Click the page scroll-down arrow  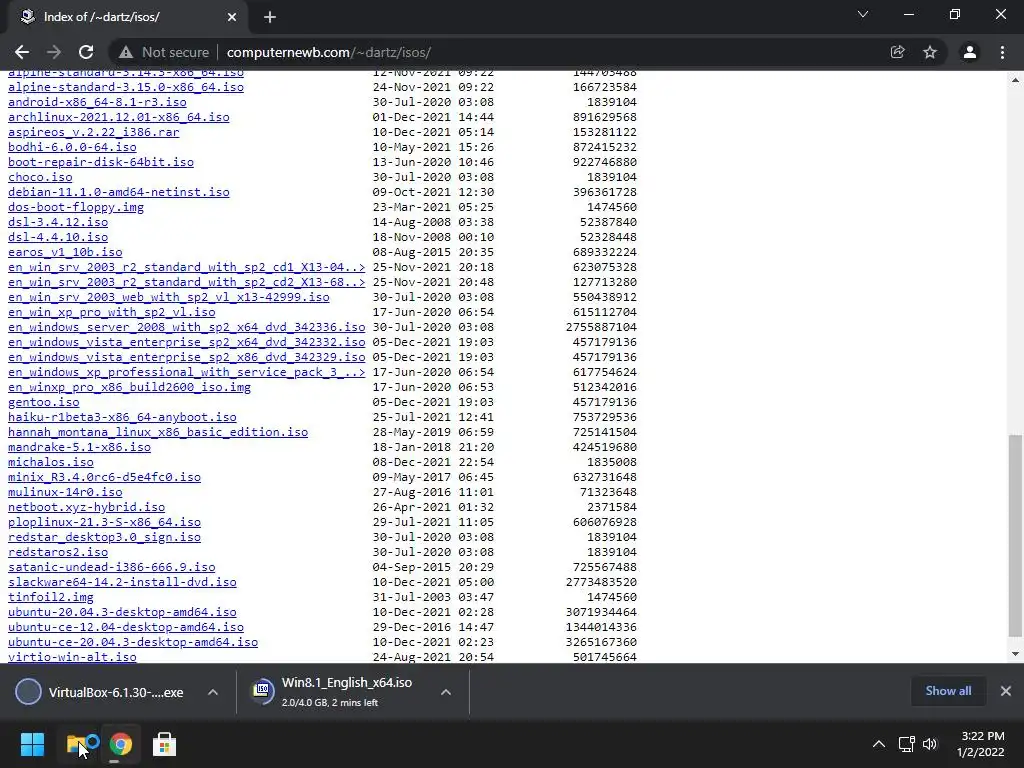(x=1015, y=654)
